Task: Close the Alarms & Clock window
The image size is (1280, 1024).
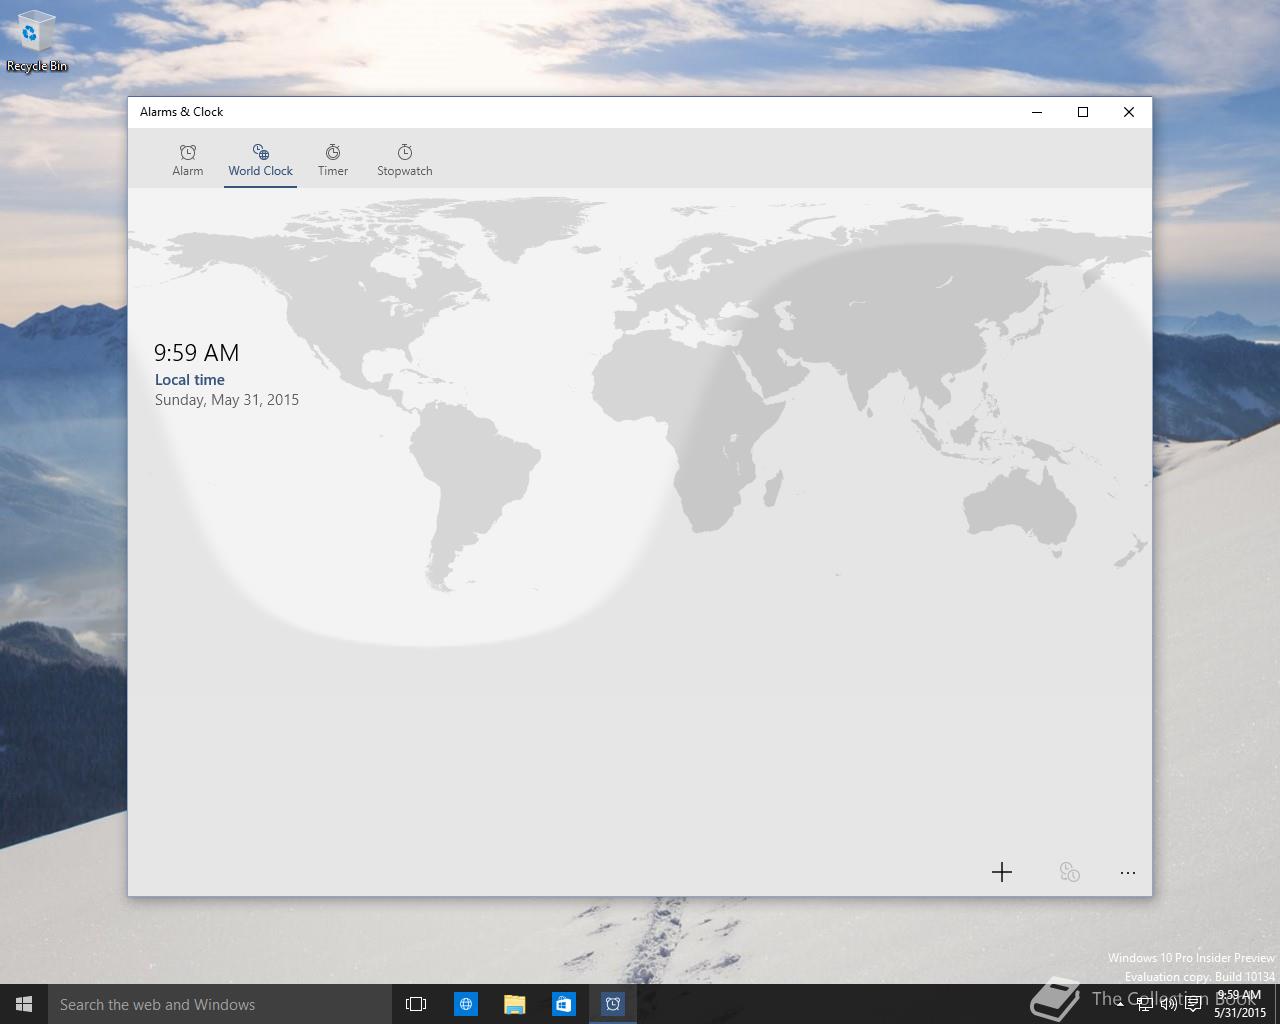Action: [x=1129, y=112]
